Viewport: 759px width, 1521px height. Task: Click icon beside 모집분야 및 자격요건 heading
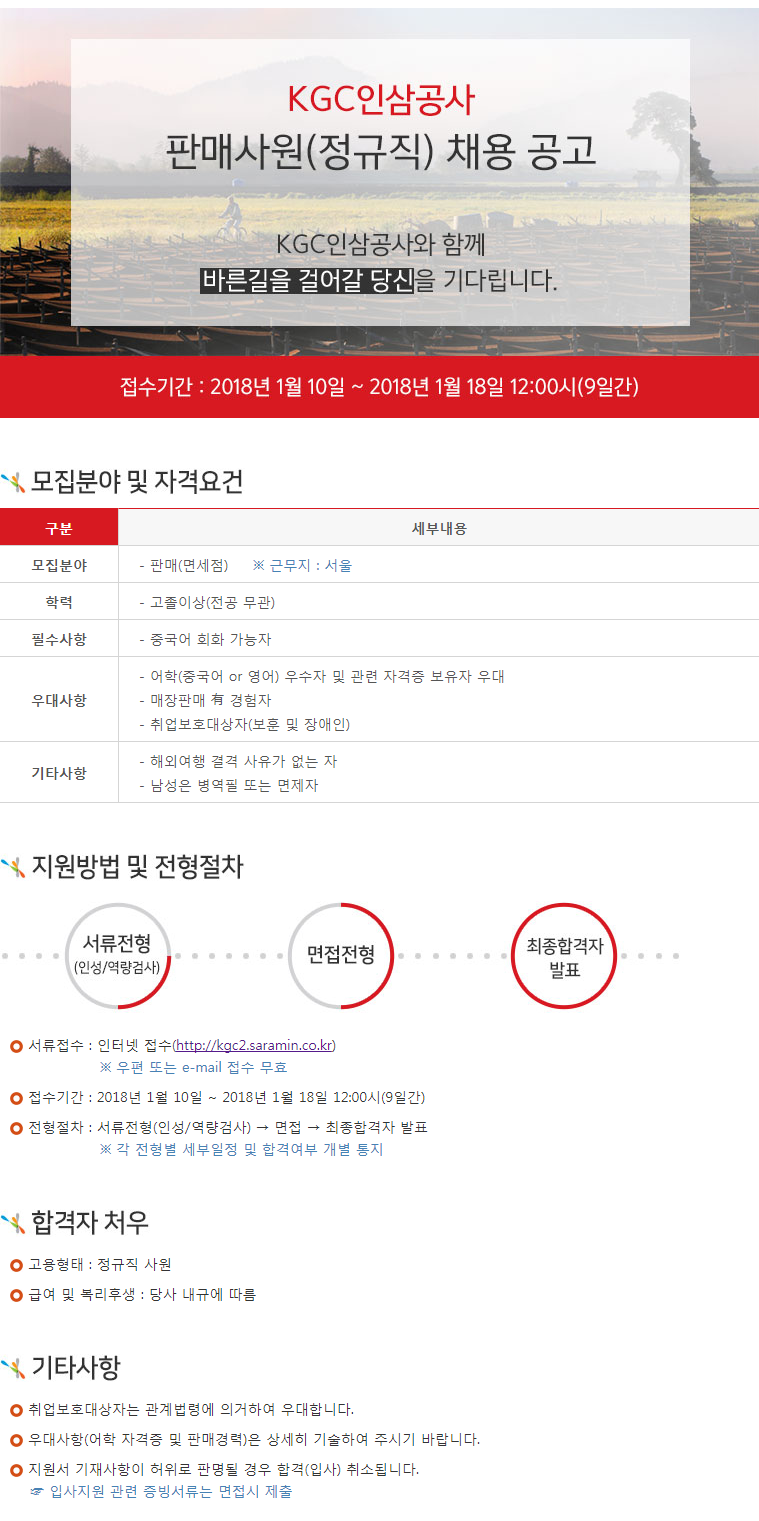(x=13, y=483)
